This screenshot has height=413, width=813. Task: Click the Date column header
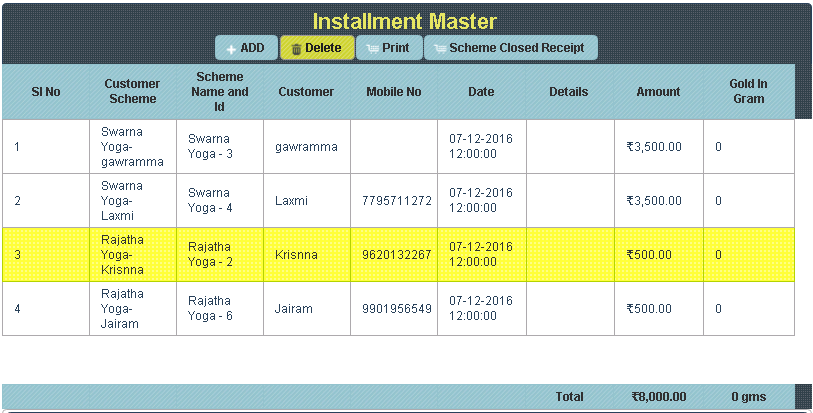coord(481,92)
